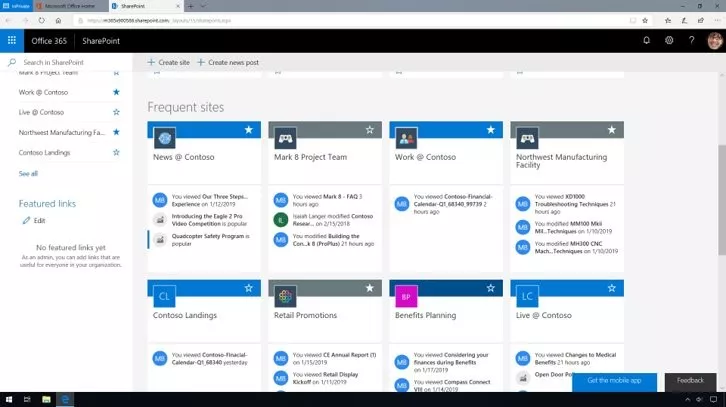Viewport: 726px width, 407px height.
Task: Toggle Contoso Landings star in sidebar
Action: pos(116,152)
